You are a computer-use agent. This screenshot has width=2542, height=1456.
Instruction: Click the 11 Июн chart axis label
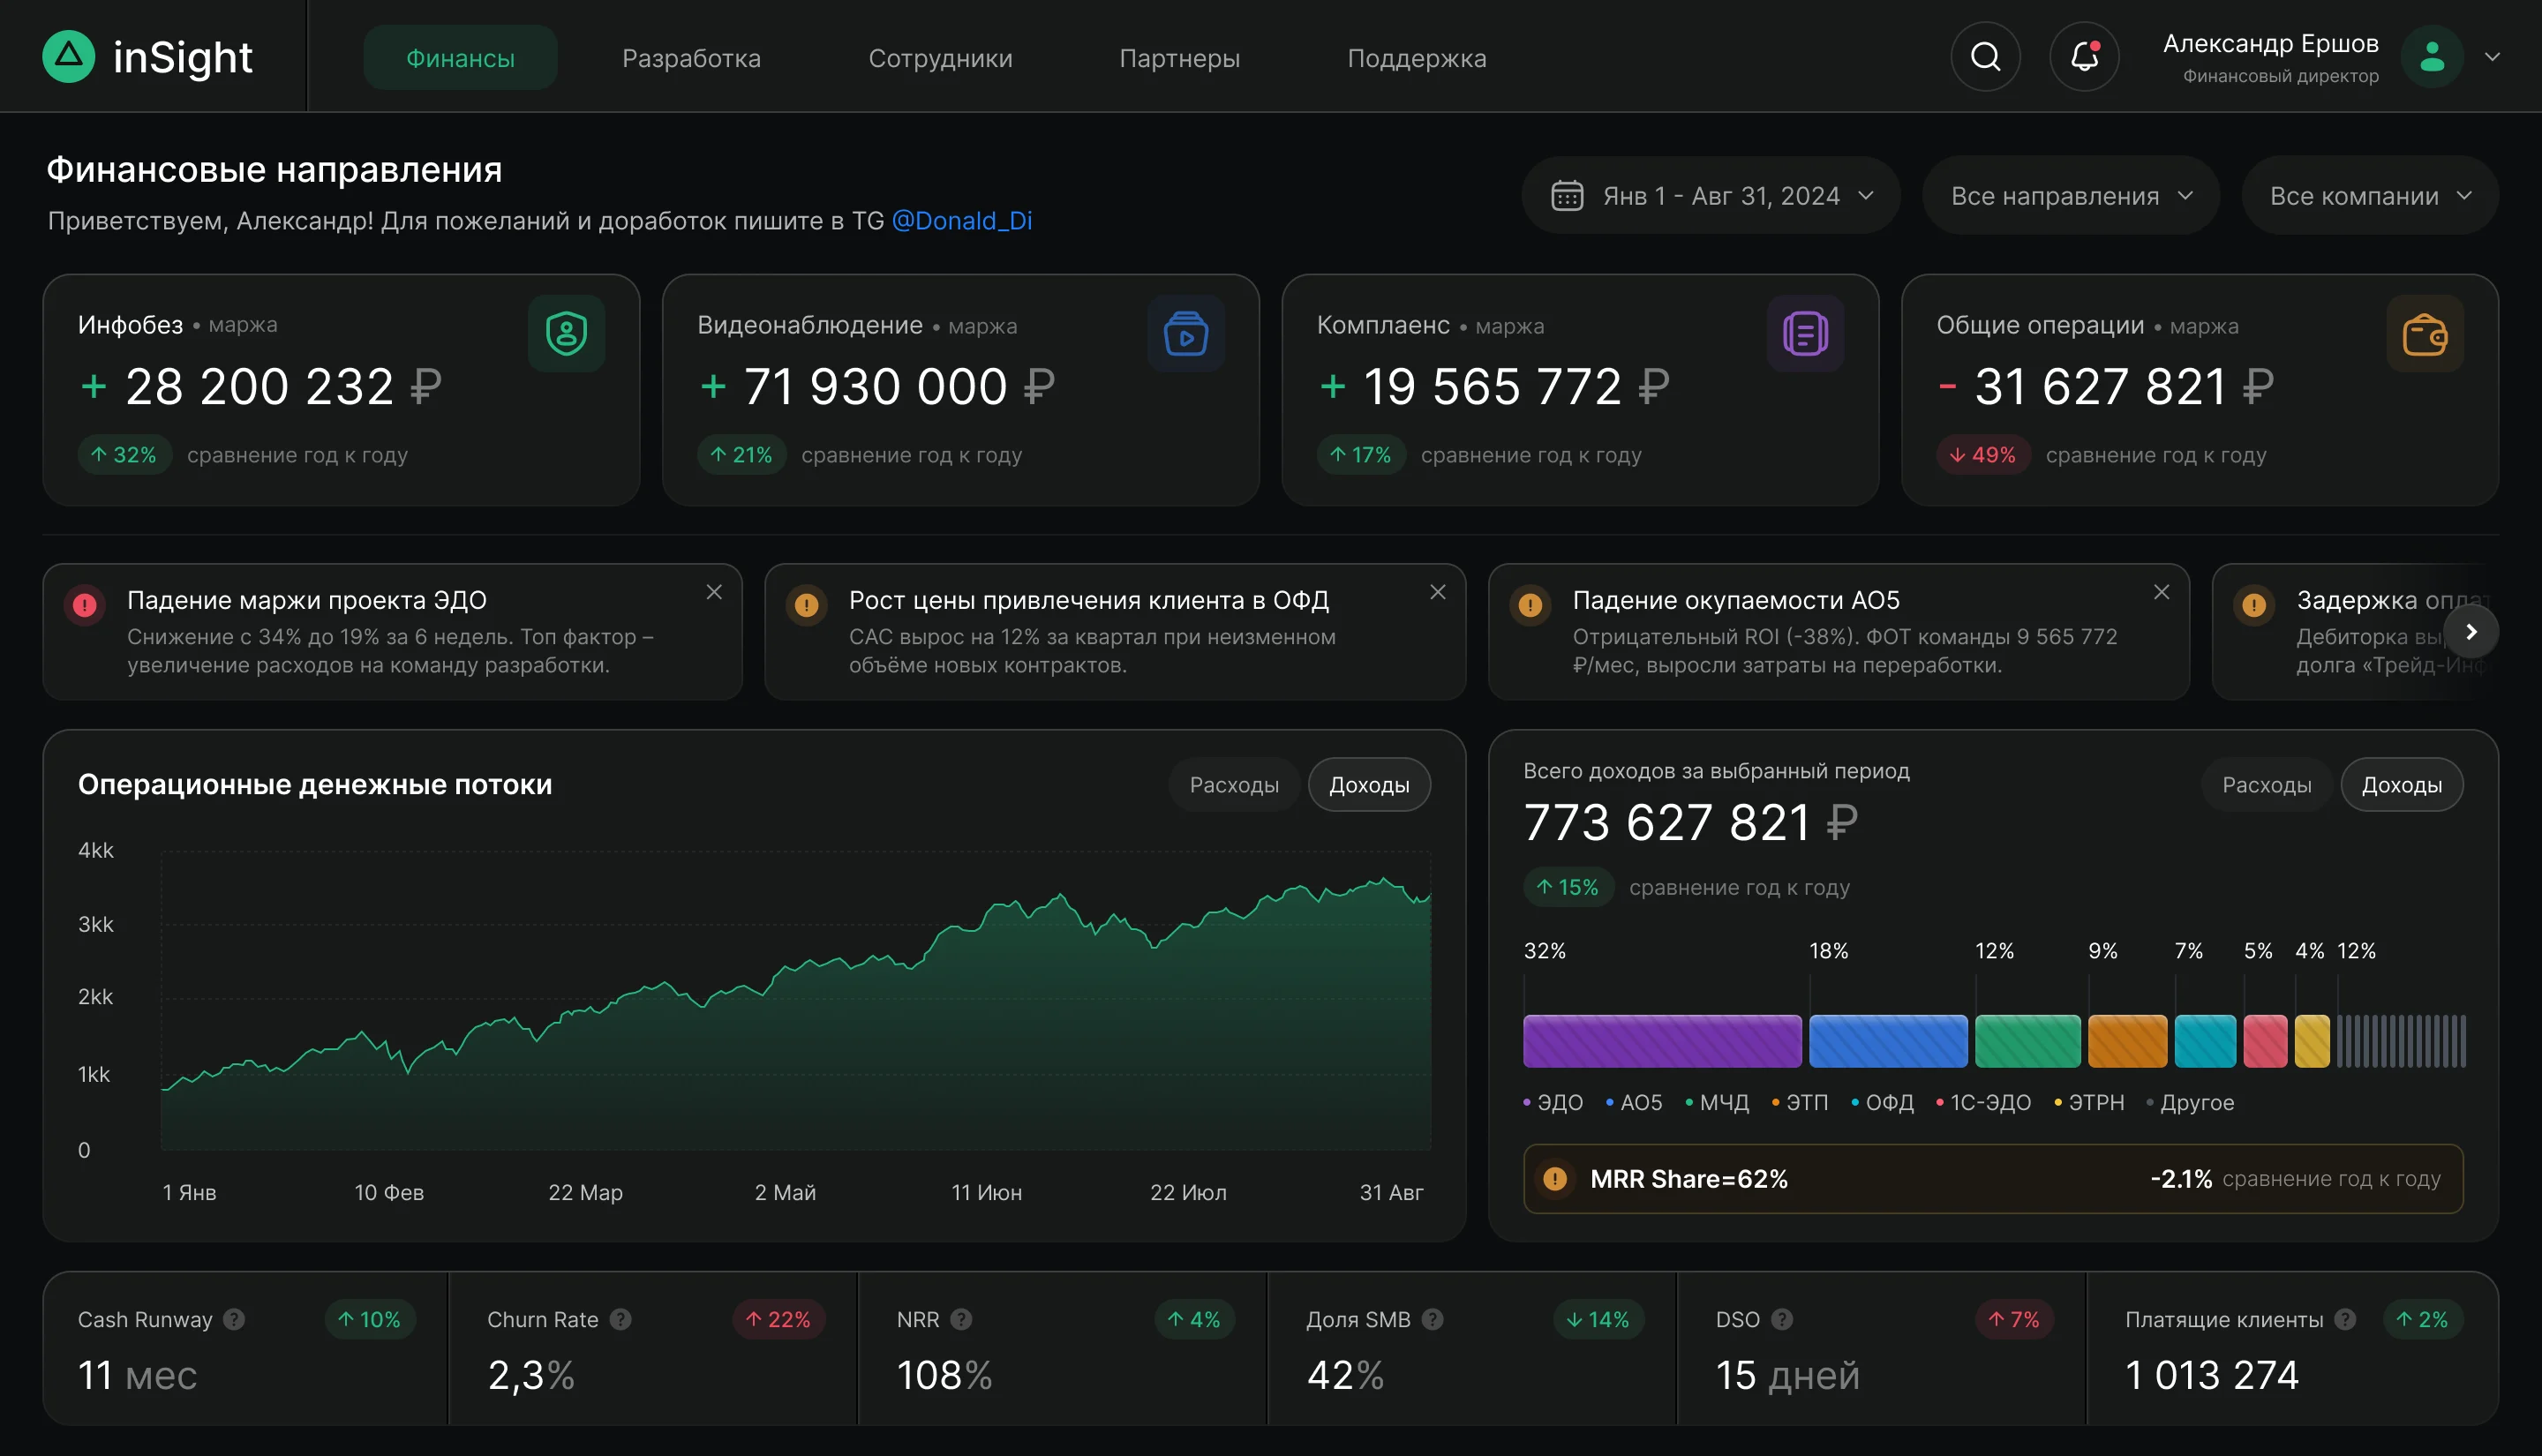point(986,1192)
